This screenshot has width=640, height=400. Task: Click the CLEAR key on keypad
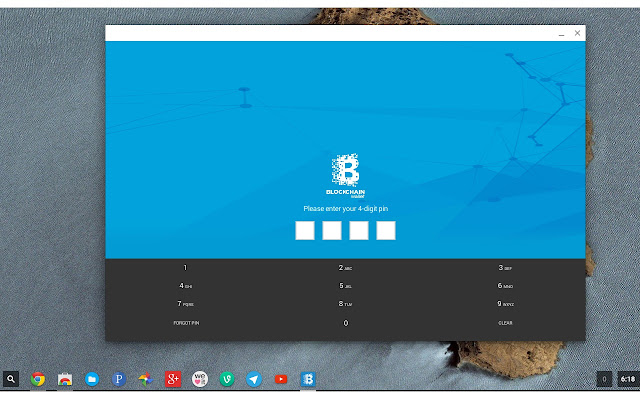click(505, 323)
